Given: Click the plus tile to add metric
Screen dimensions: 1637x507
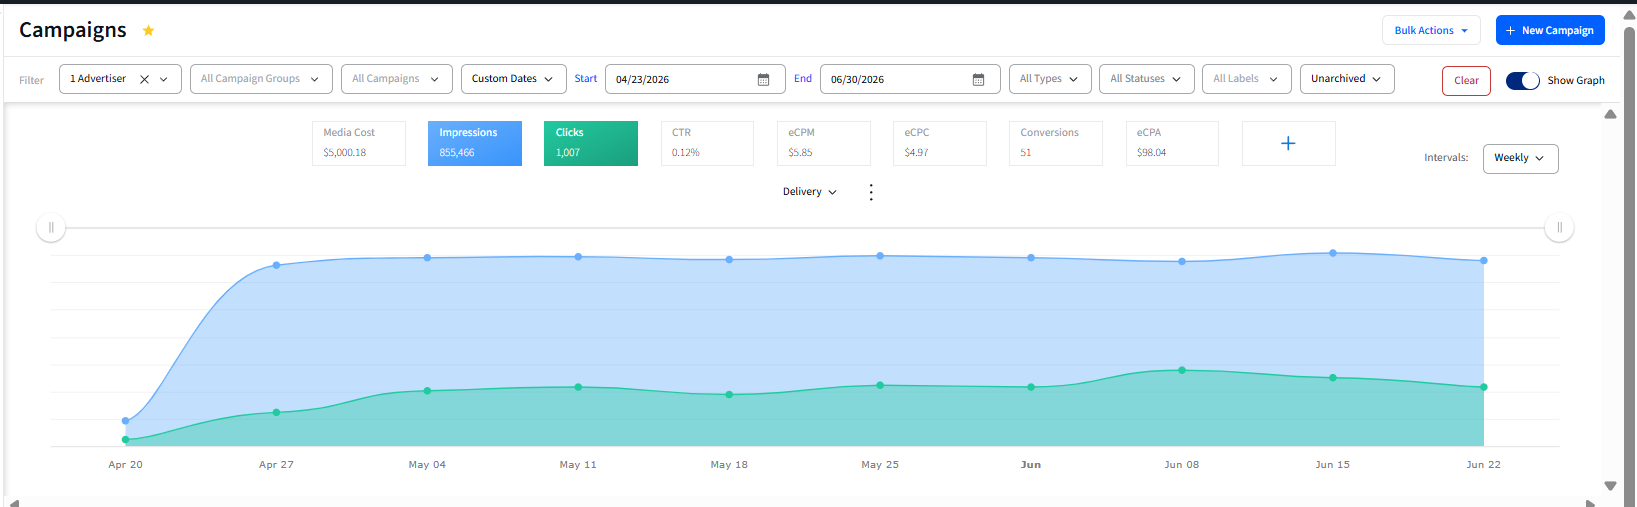Looking at the screenshot, I should point(1288,143).
